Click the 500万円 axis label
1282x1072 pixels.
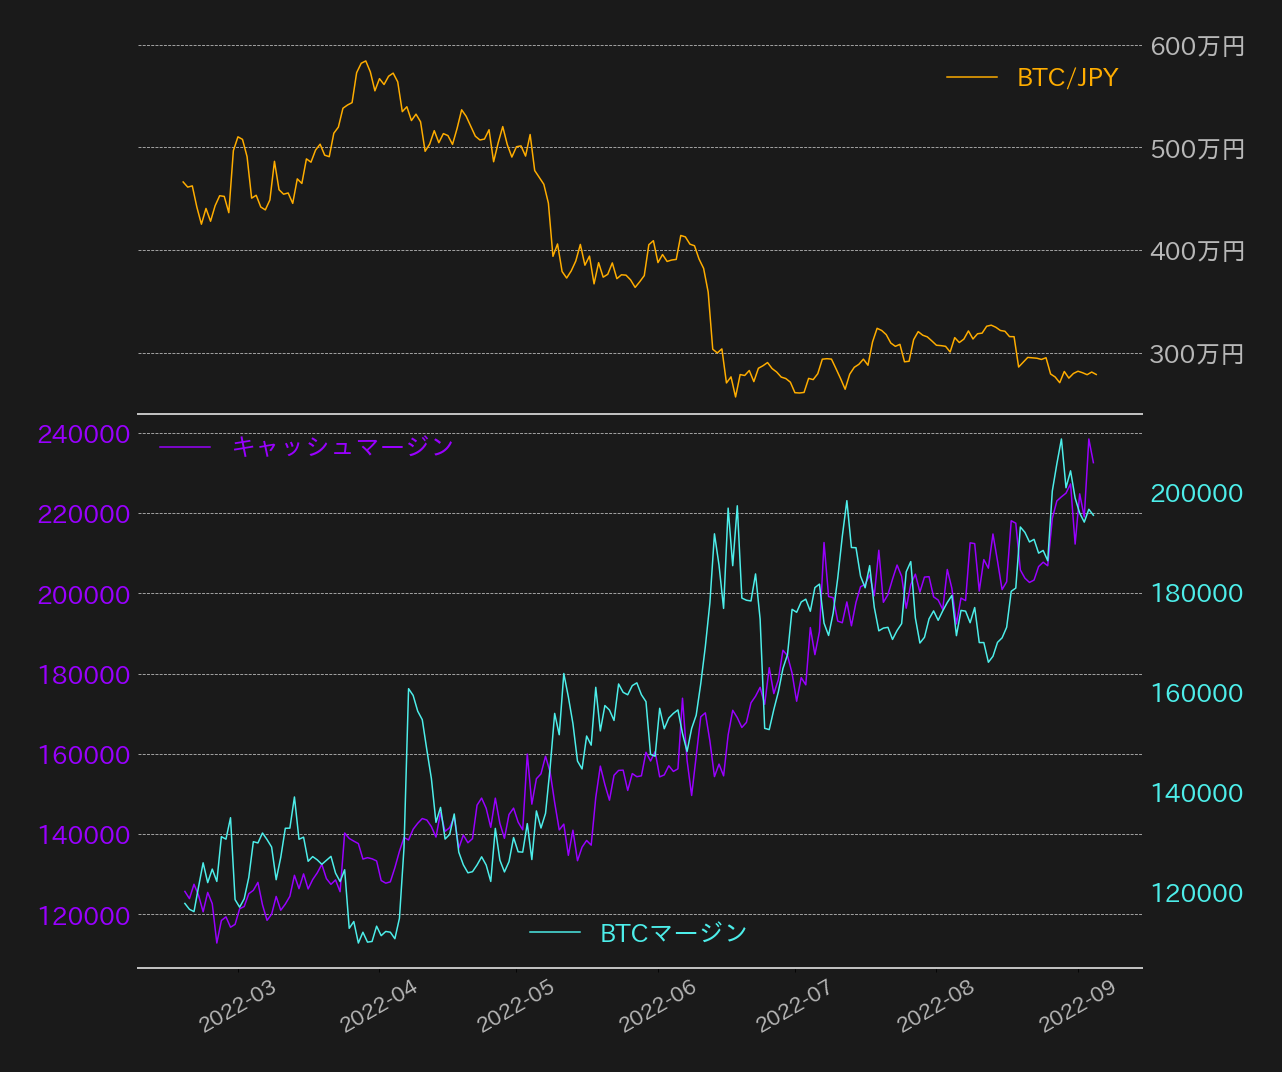click(x=1197, y=149)
